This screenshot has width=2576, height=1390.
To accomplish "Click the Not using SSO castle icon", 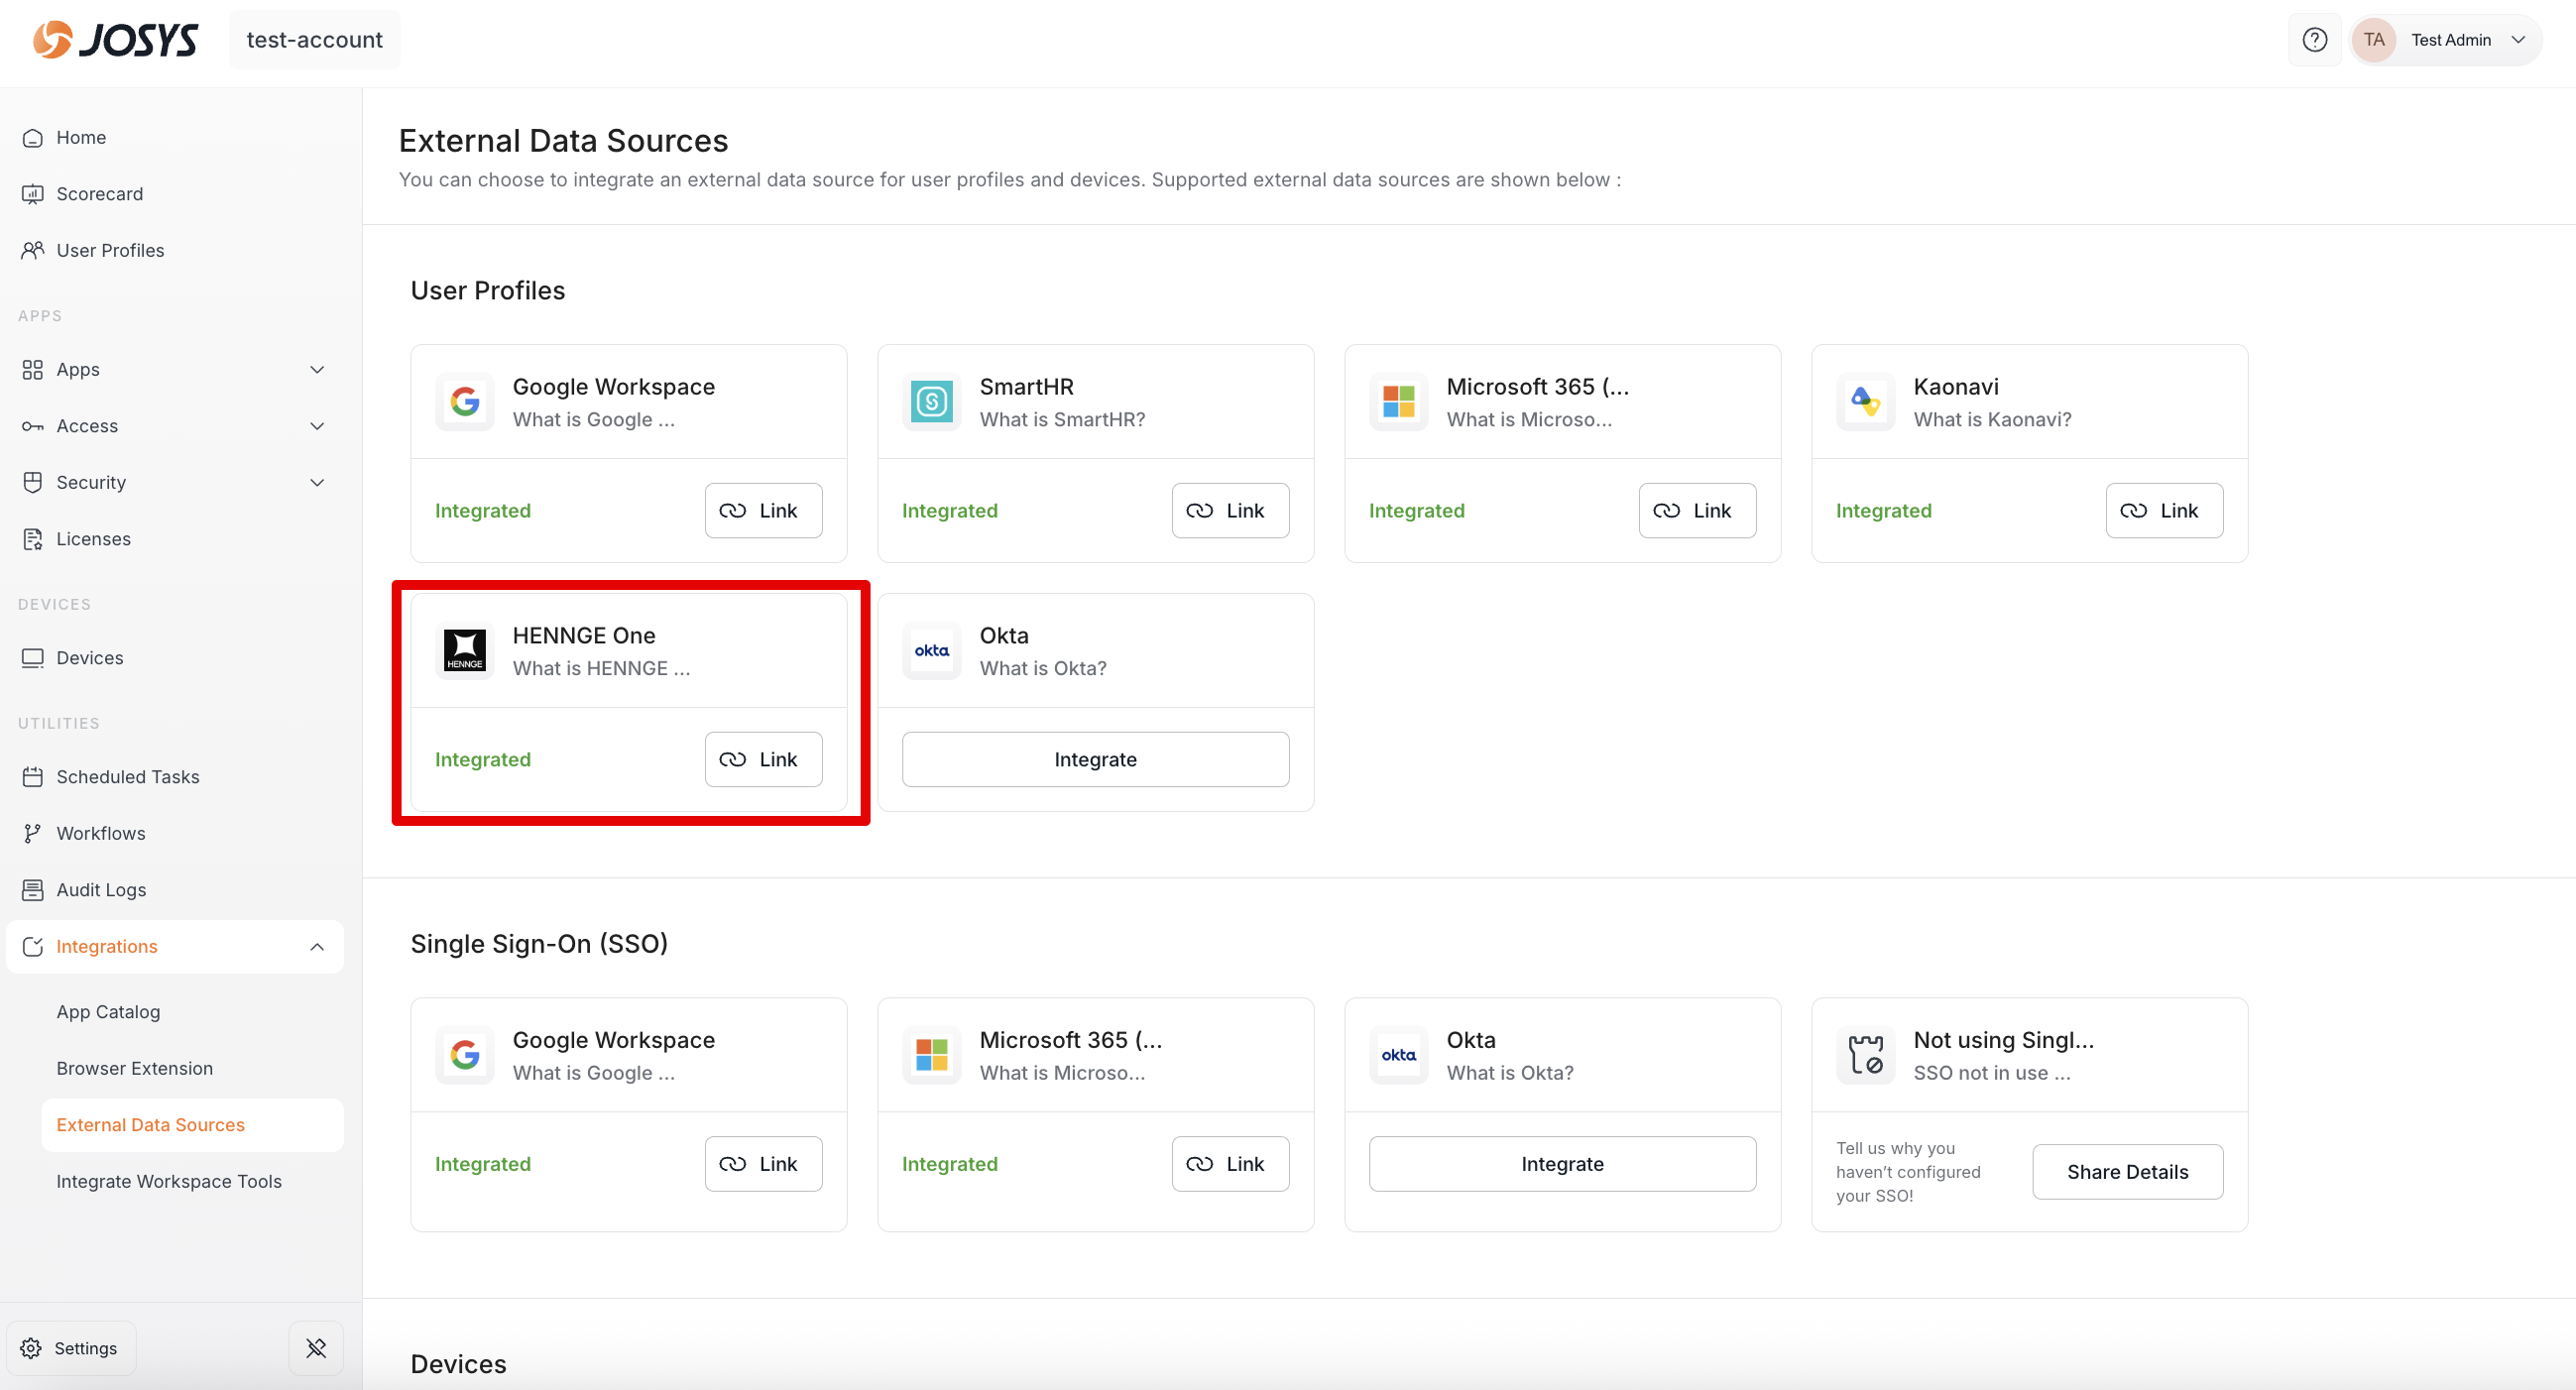I will [1865, 1054].
